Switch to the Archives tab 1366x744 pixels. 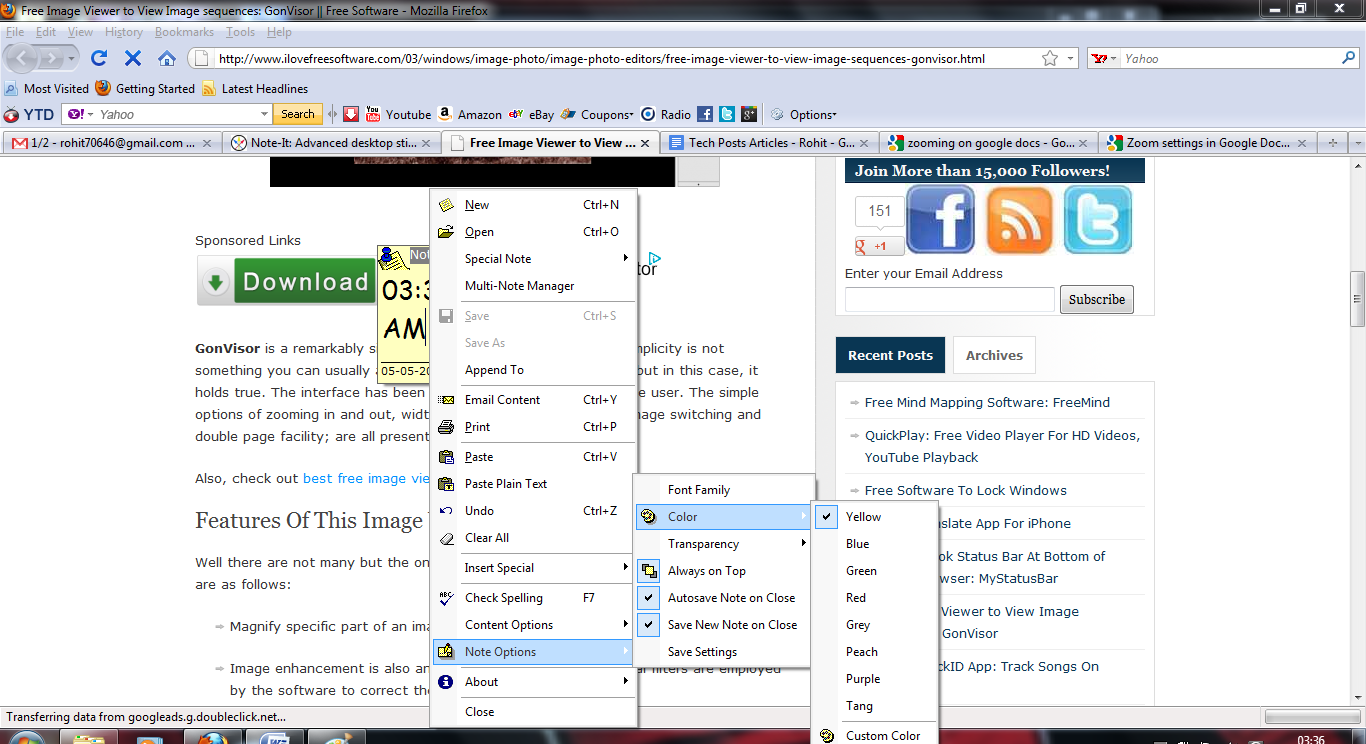(x=993, y=355)
